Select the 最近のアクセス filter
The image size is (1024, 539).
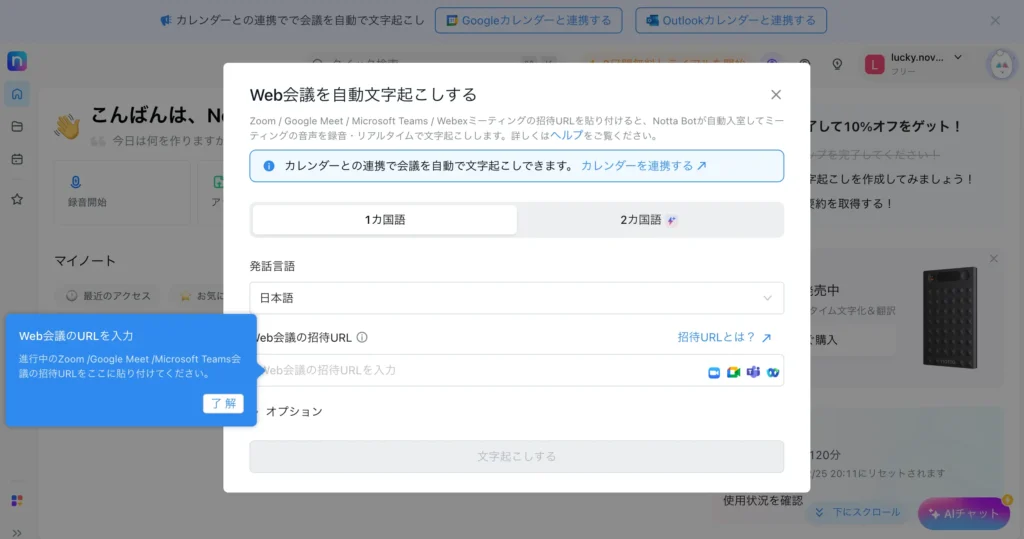(x=108, y=296)
